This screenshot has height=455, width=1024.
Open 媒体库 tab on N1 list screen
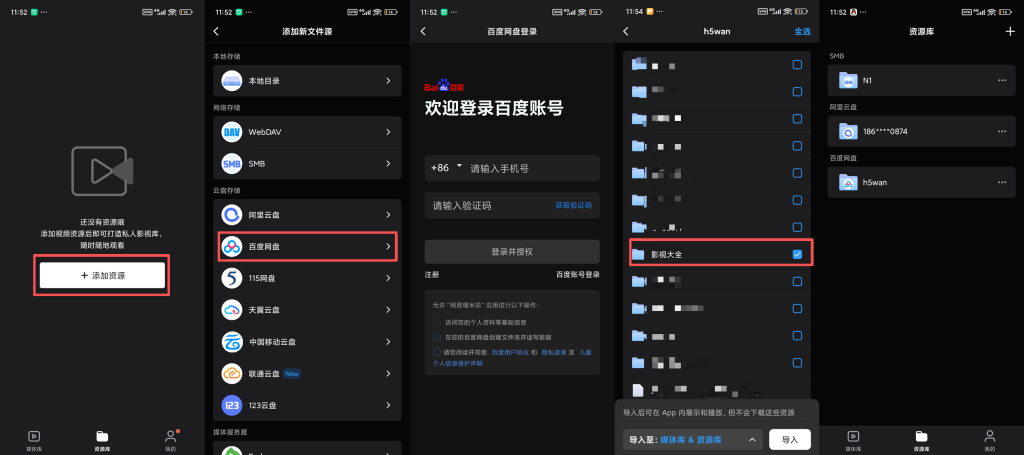coord(853,440)
